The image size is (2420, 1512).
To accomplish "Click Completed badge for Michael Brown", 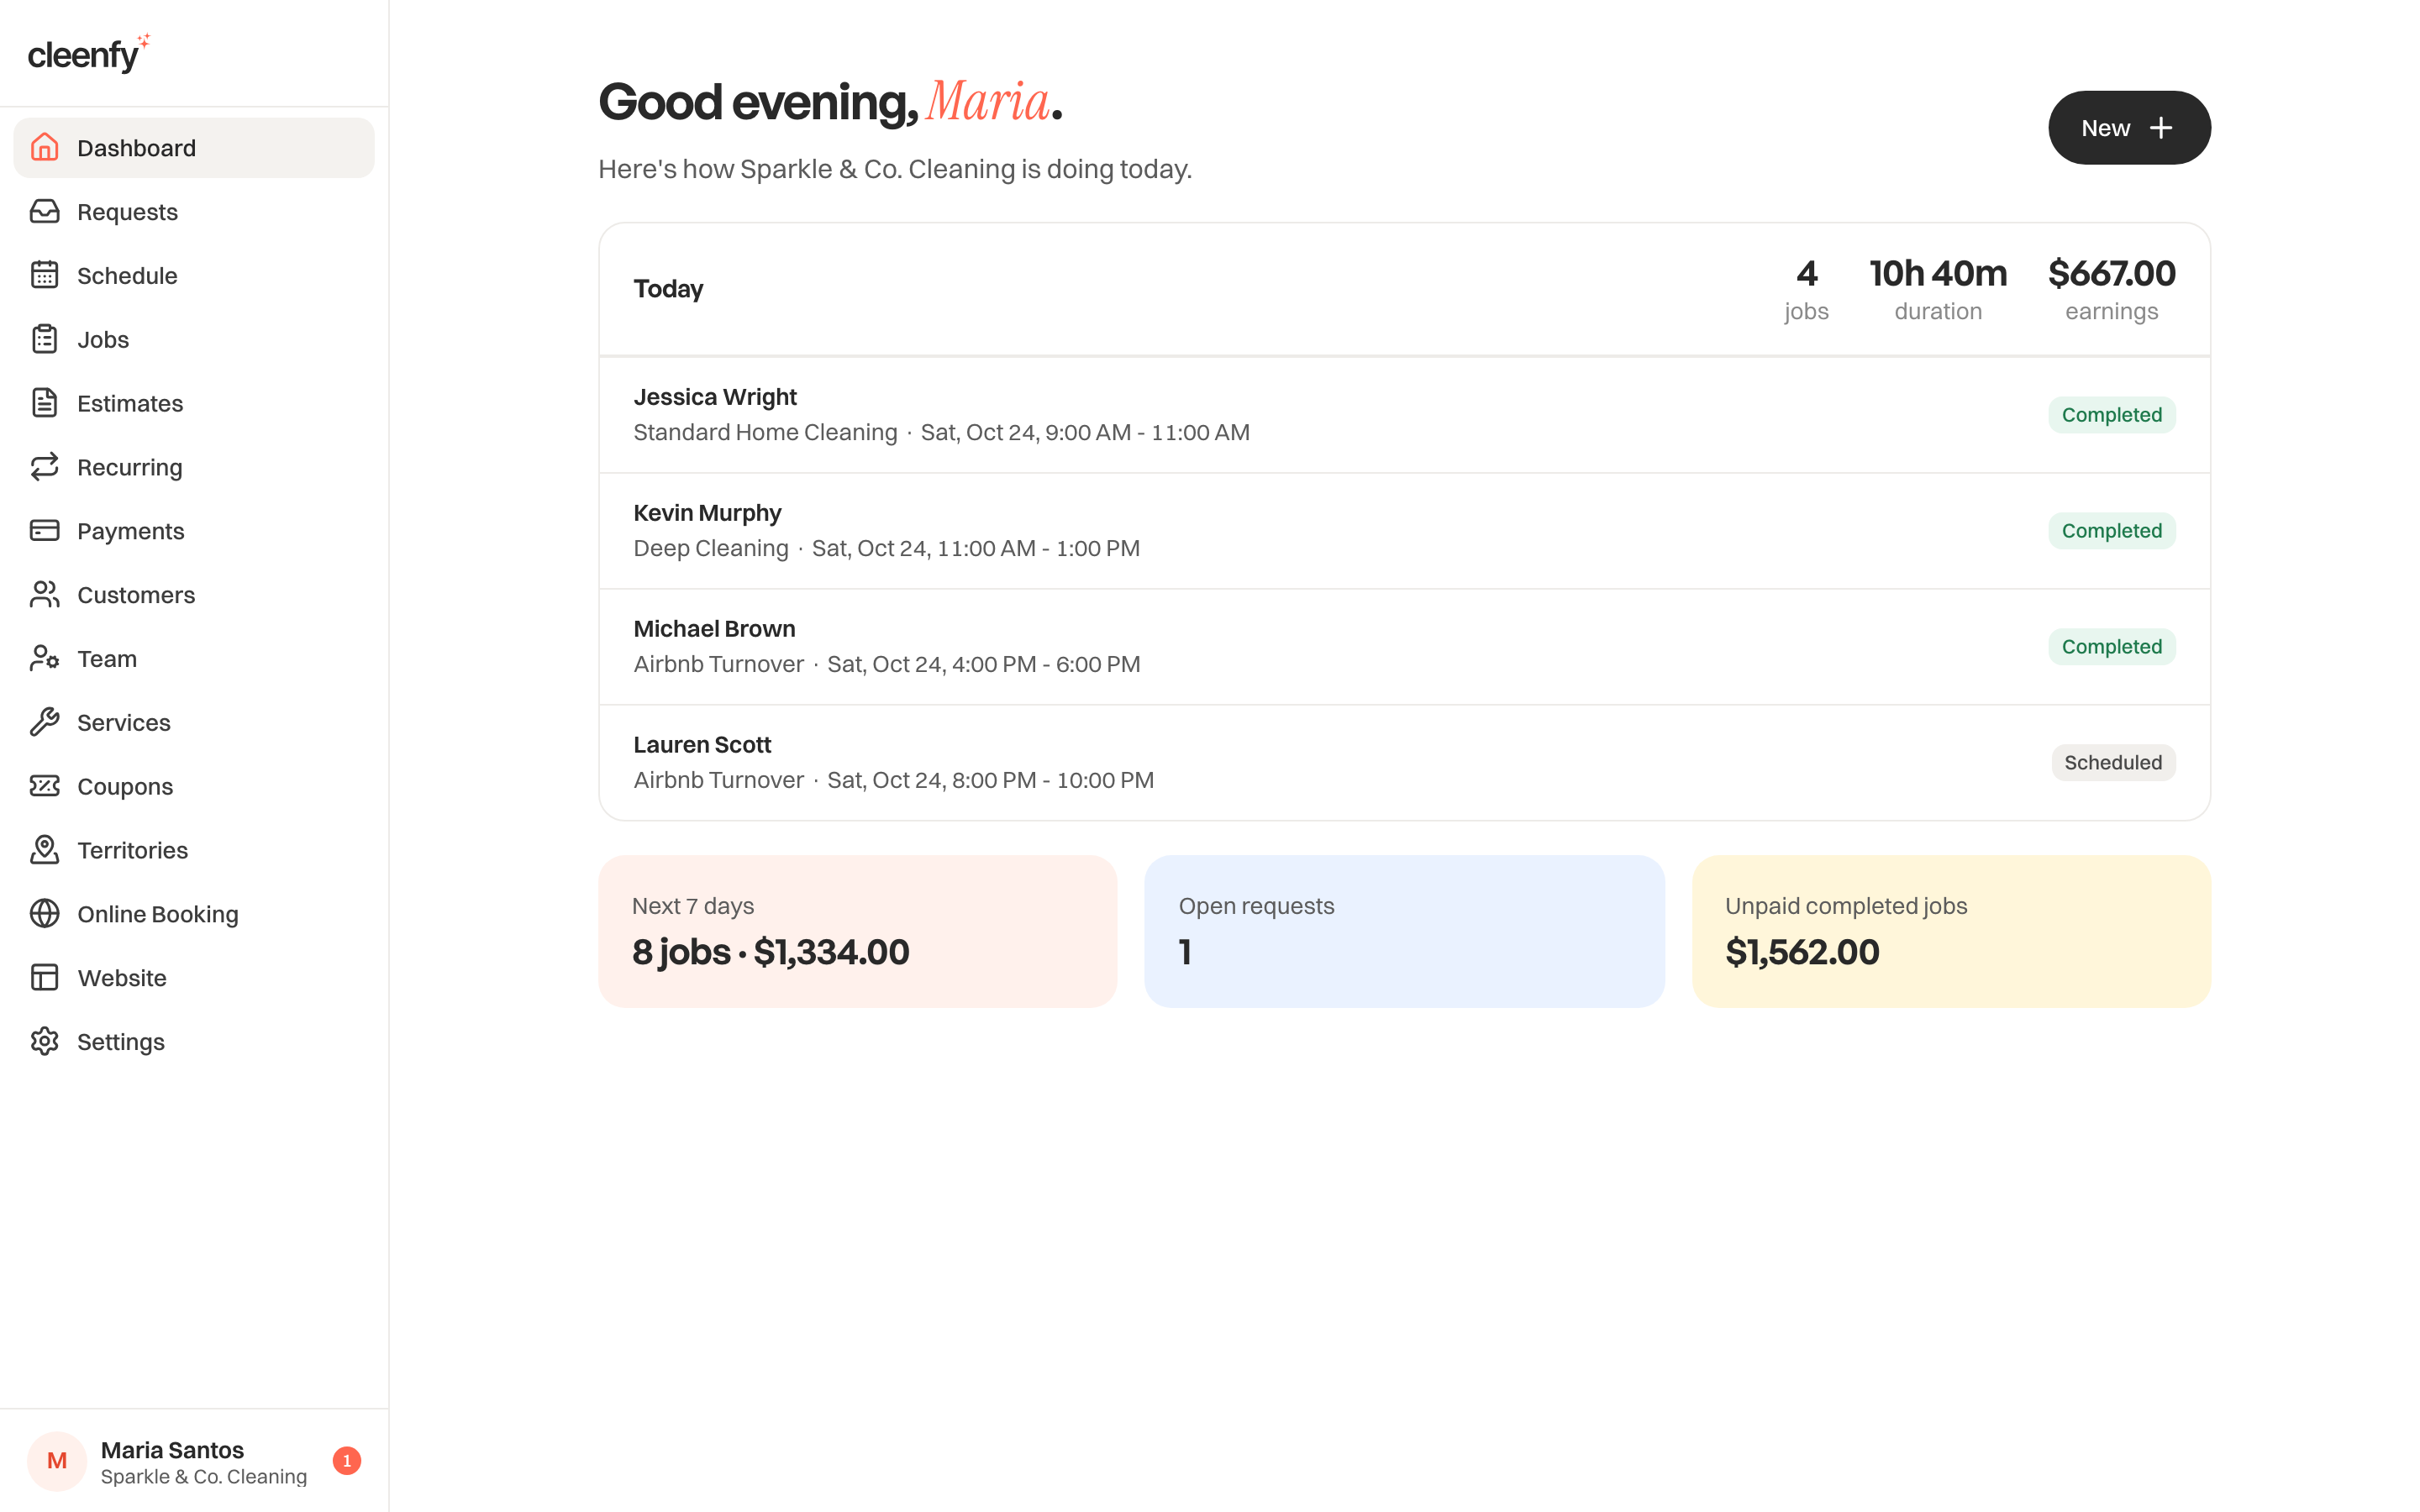I will pos(2111,647).
